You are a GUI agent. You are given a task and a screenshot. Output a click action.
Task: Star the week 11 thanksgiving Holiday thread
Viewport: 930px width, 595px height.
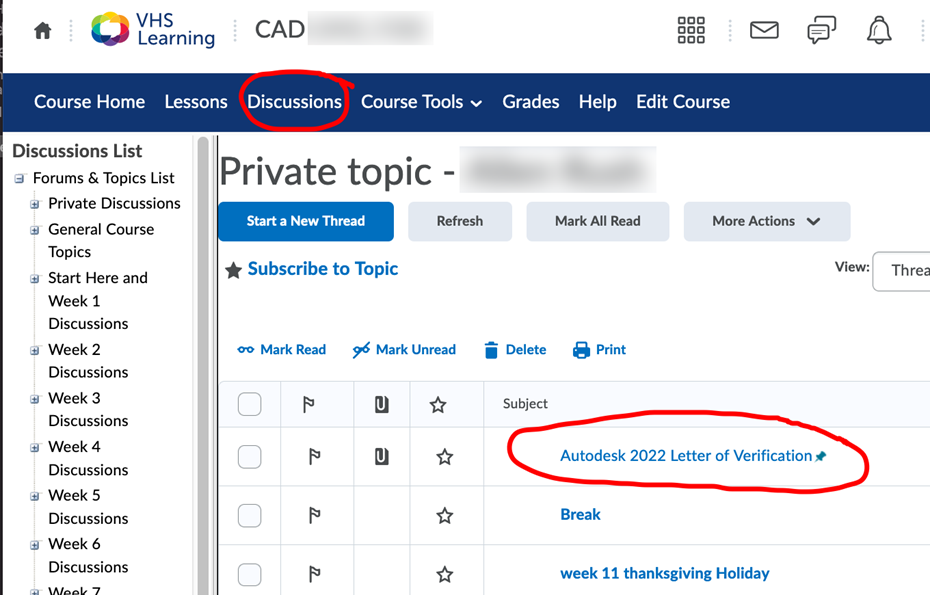click(445, 573)
